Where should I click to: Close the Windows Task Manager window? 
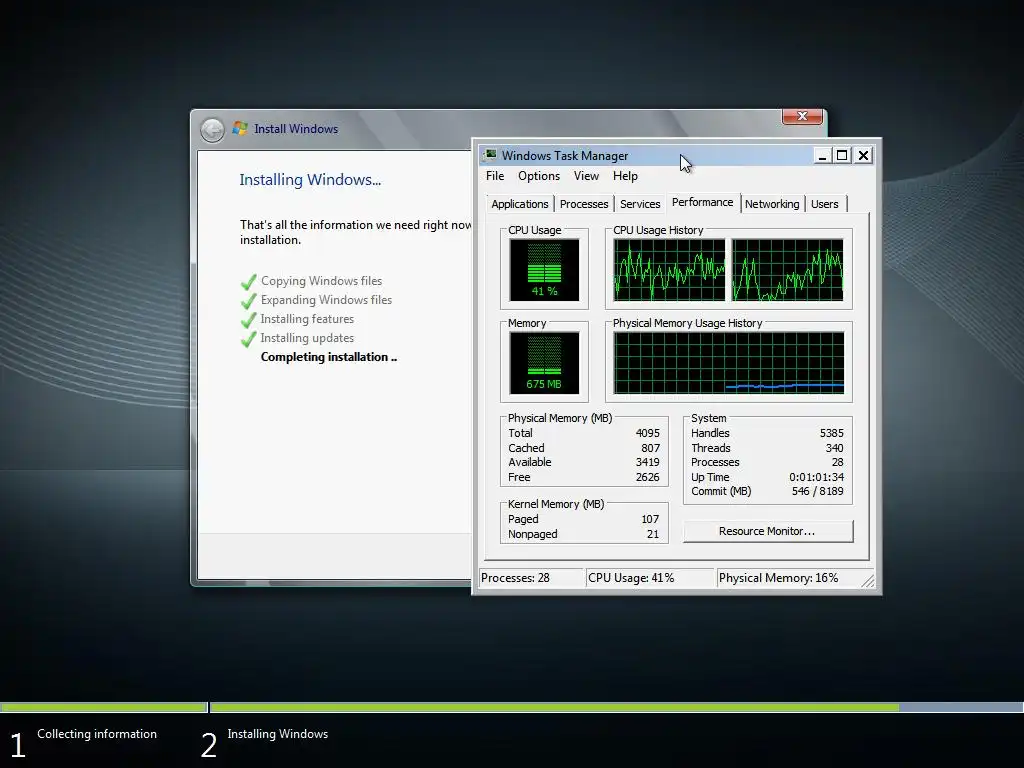point(863,155)
